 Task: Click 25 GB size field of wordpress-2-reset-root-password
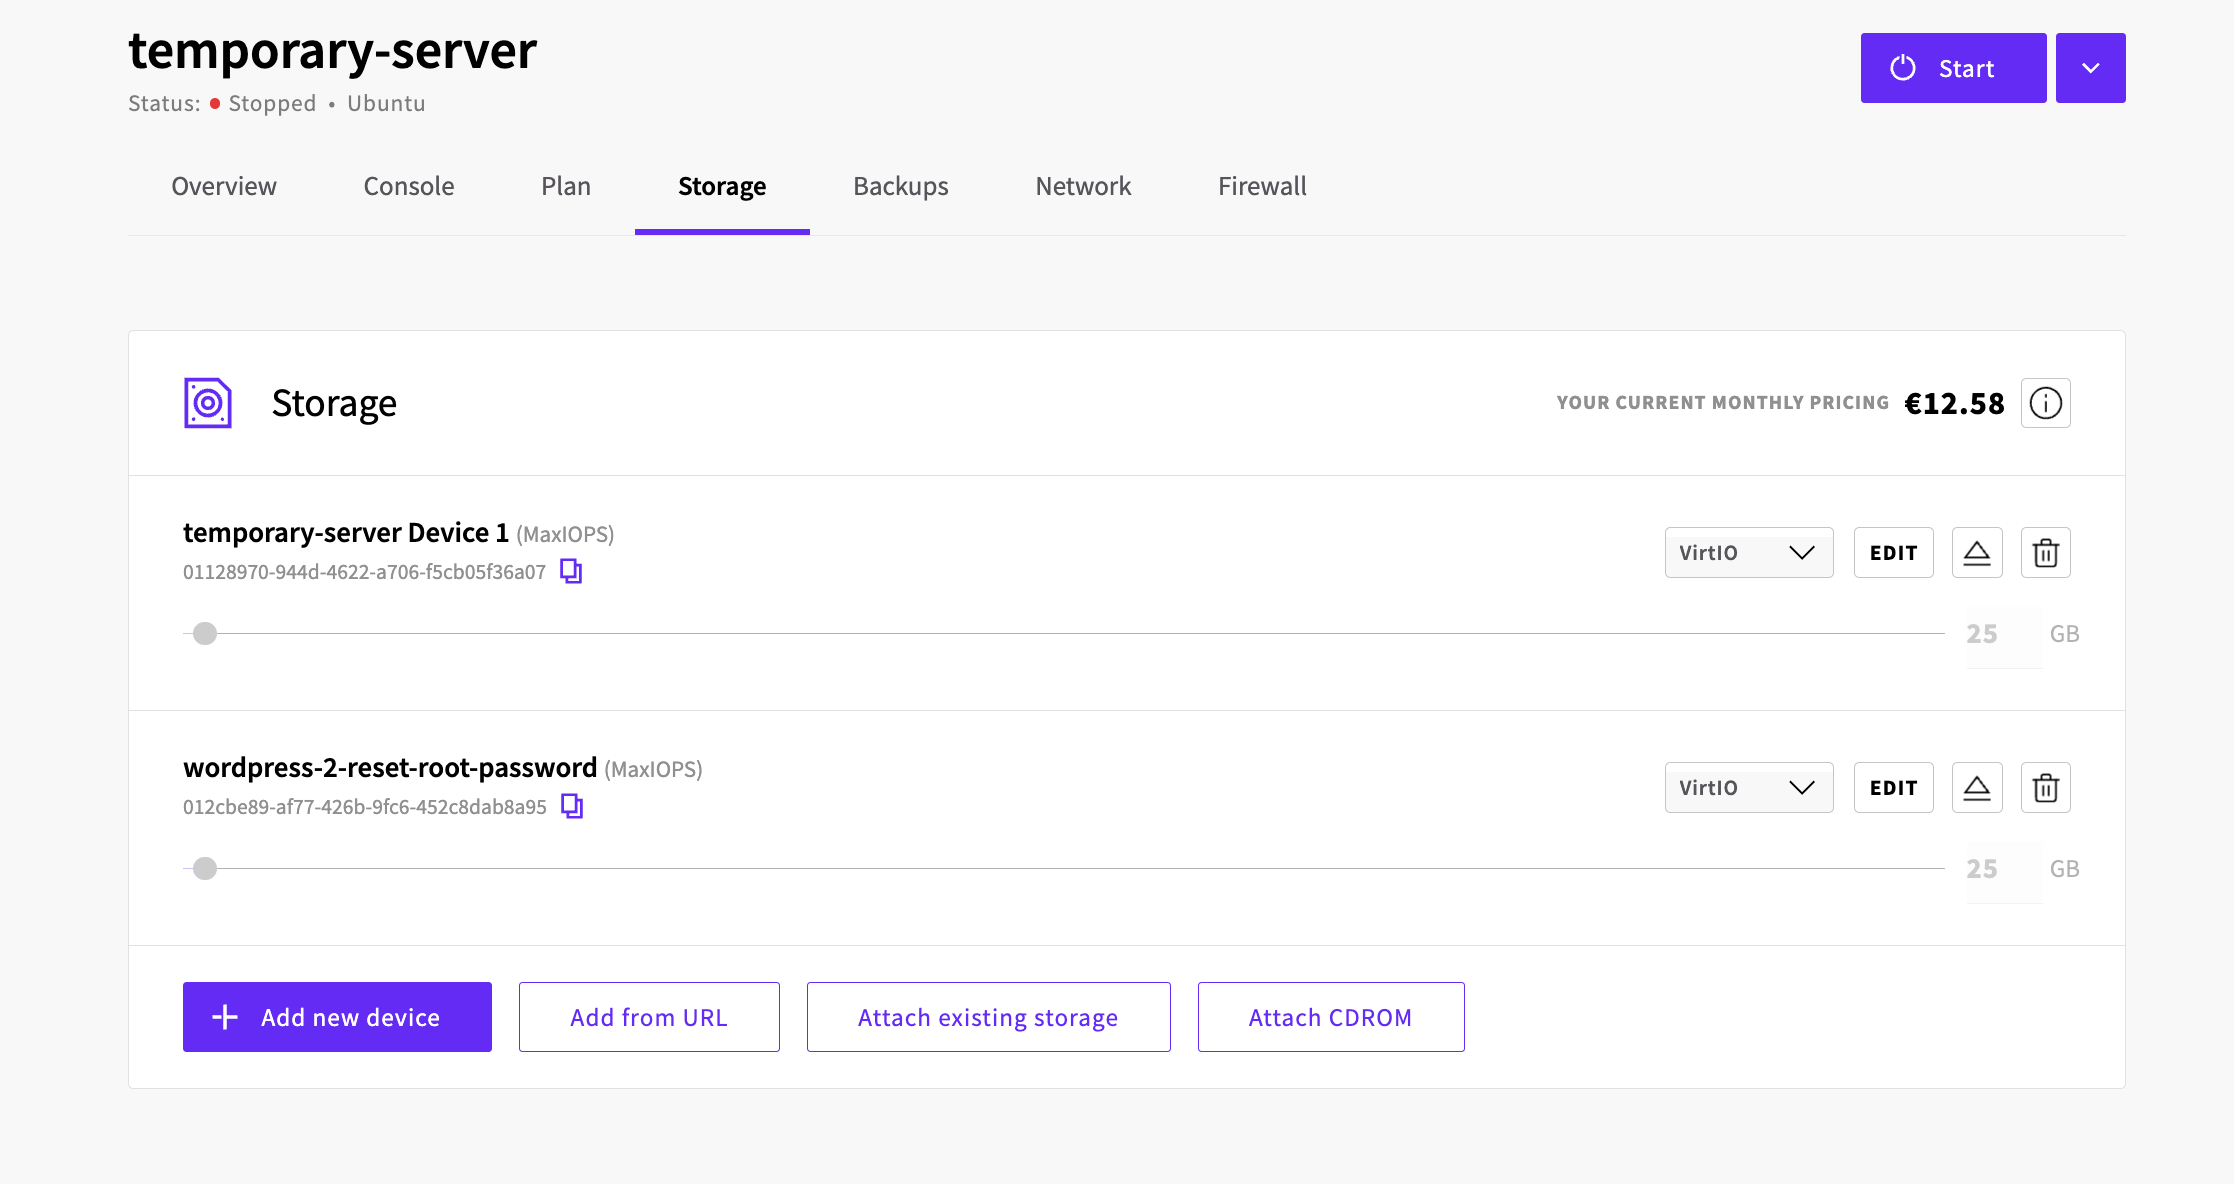tap(2004, 869)
